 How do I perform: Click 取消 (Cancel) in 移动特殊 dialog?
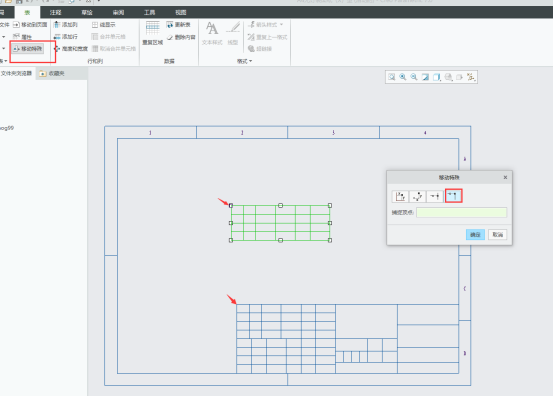tap(497, 235)
